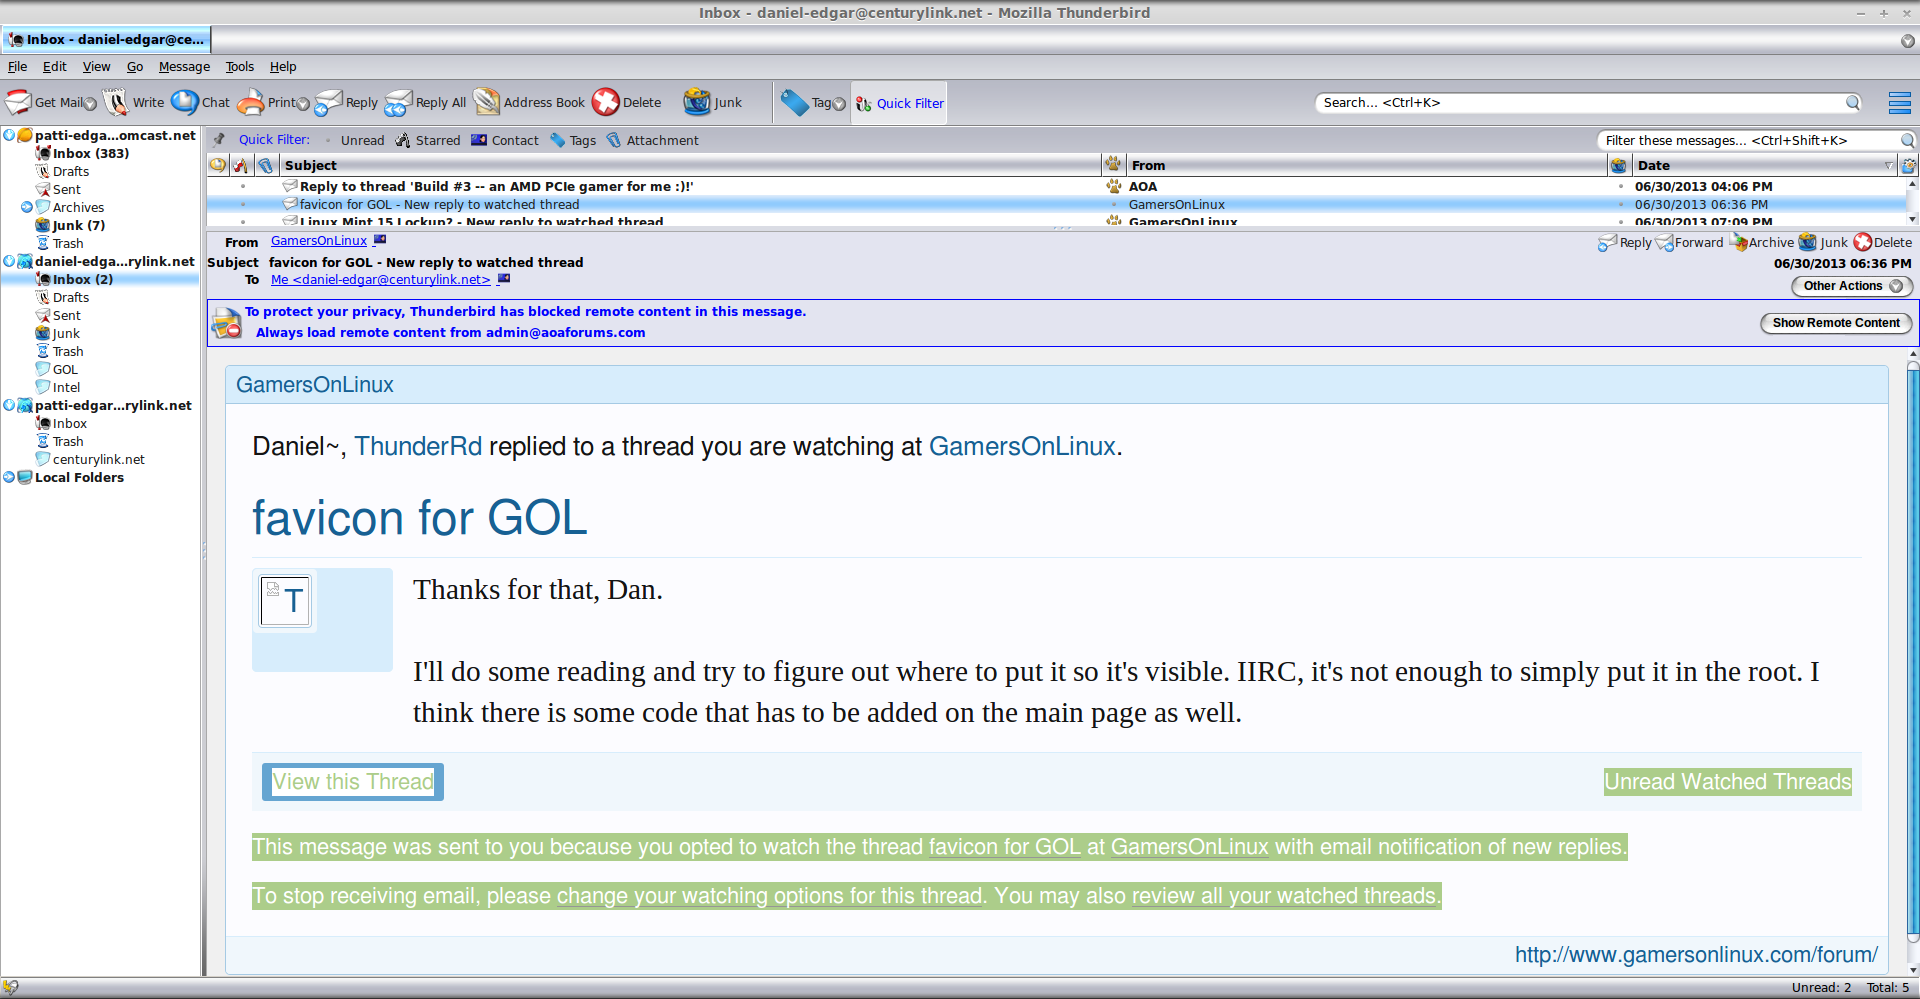This screenshot has width=1920, height=999.
Task: Open the Print dropdown arrow
Action: click(303, 104)
